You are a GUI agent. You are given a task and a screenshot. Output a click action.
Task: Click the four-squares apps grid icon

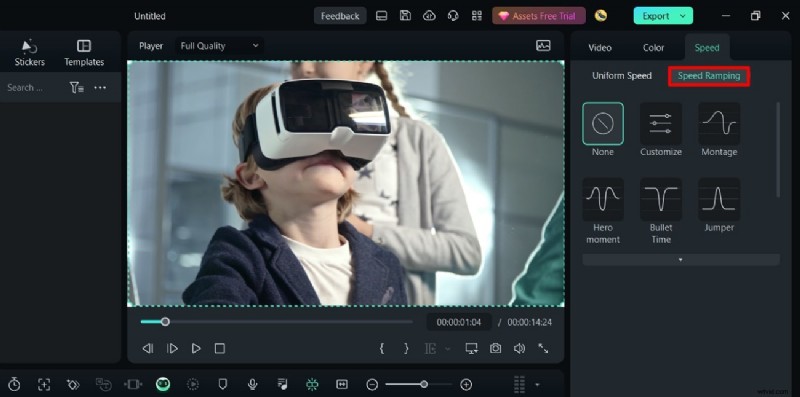(x=477, y=16)
